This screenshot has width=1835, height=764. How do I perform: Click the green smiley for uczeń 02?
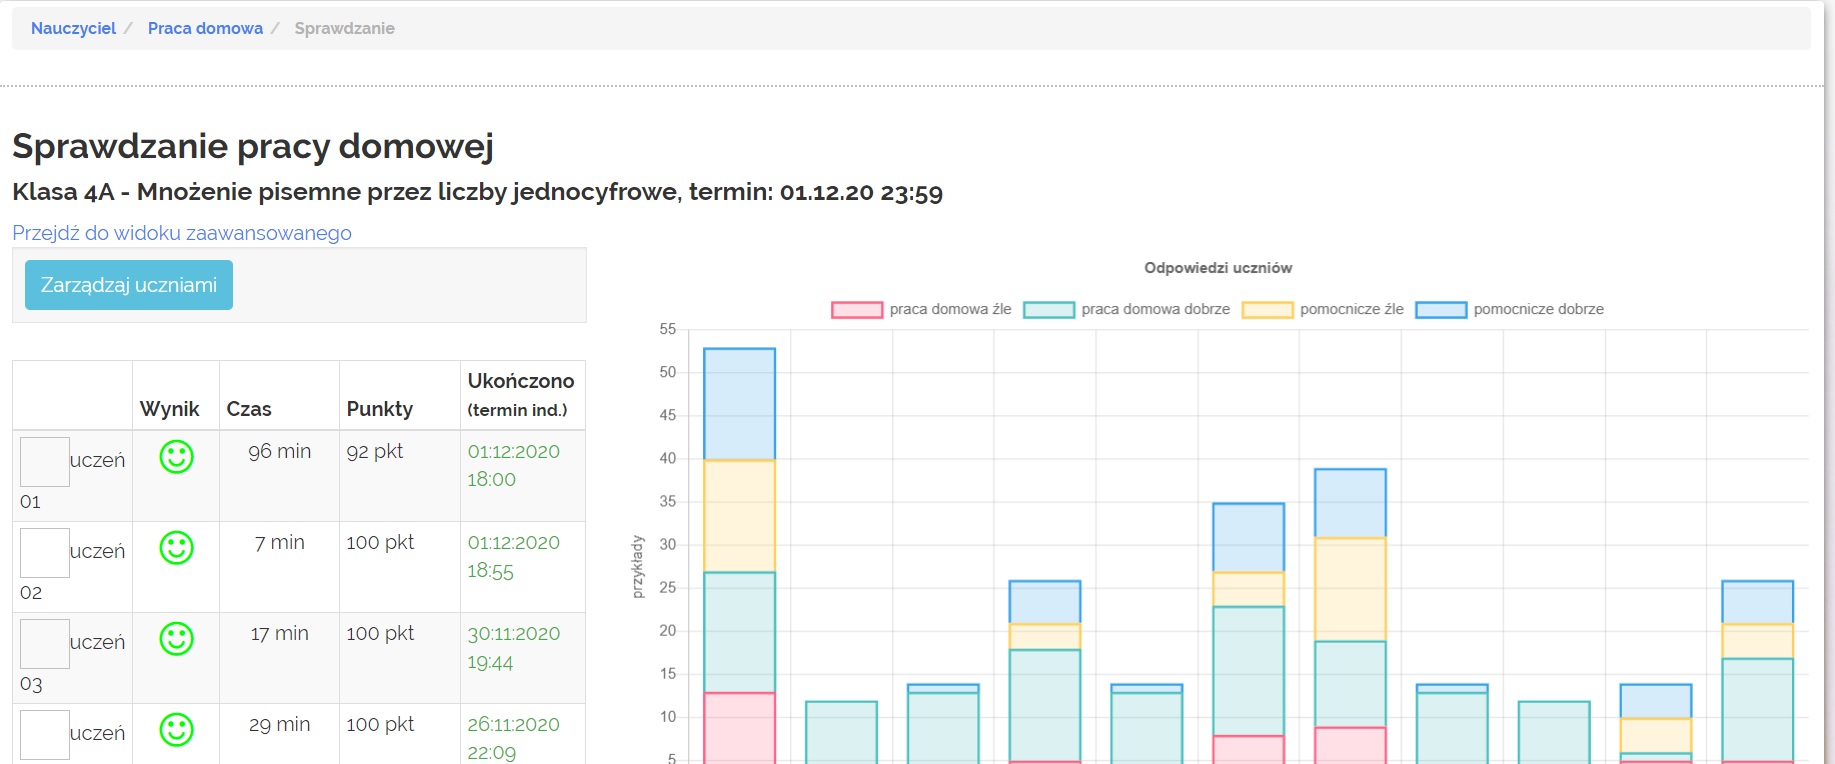tap(176, 548)
